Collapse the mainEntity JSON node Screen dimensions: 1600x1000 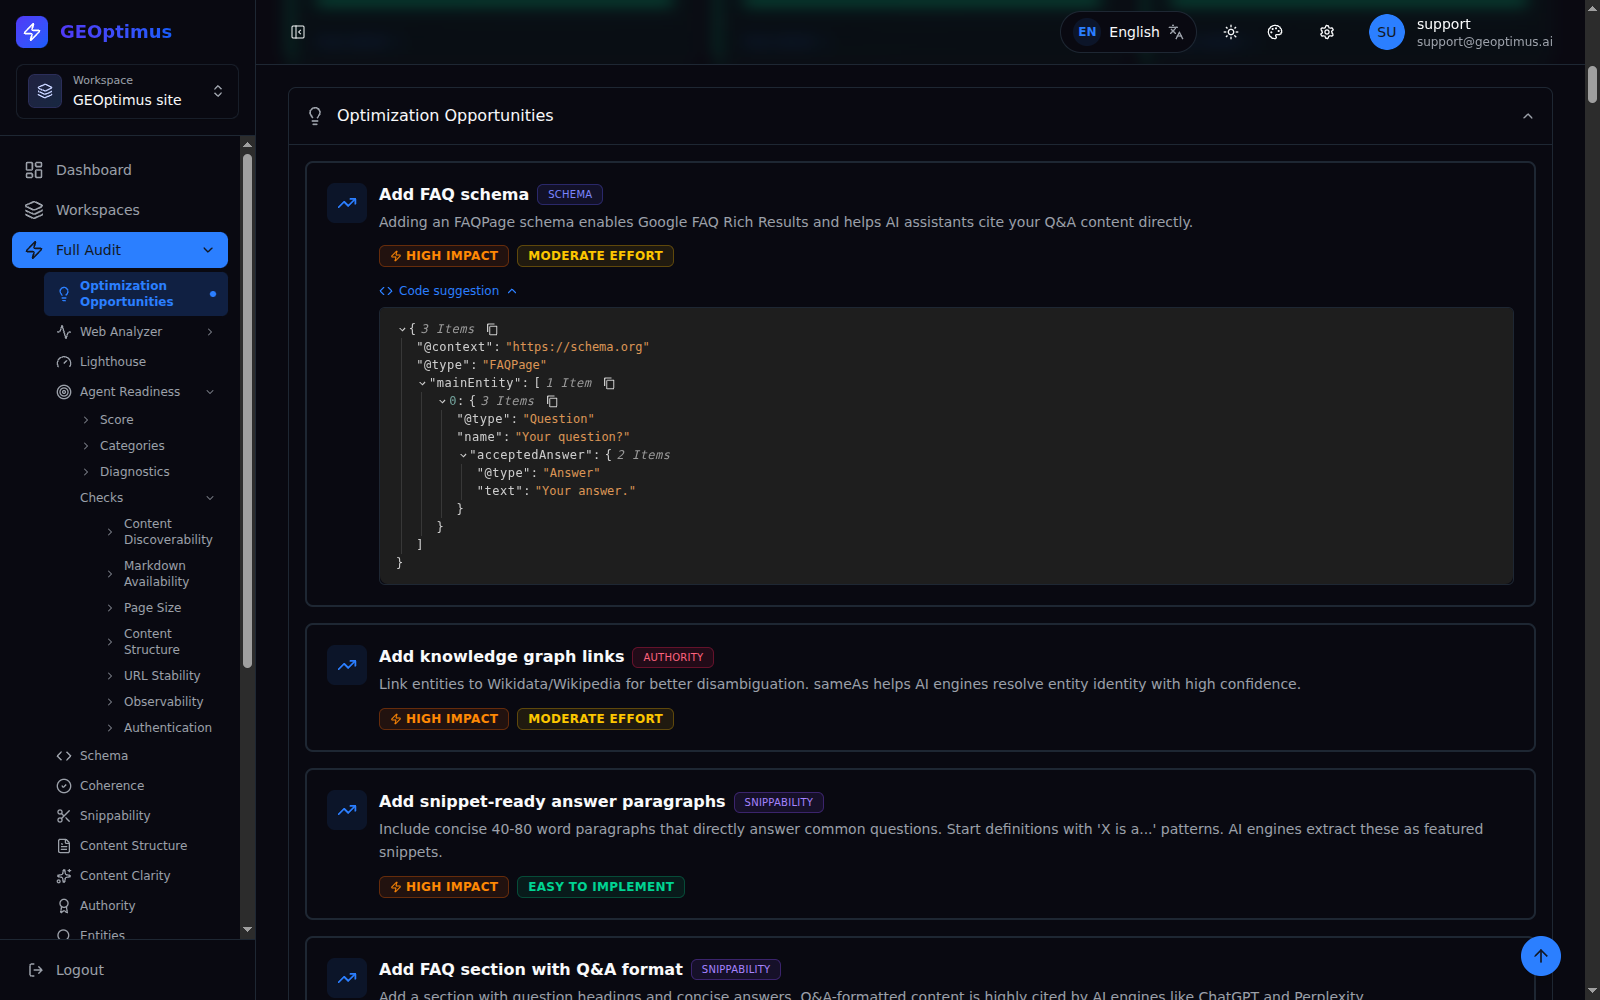click(422, 383)
